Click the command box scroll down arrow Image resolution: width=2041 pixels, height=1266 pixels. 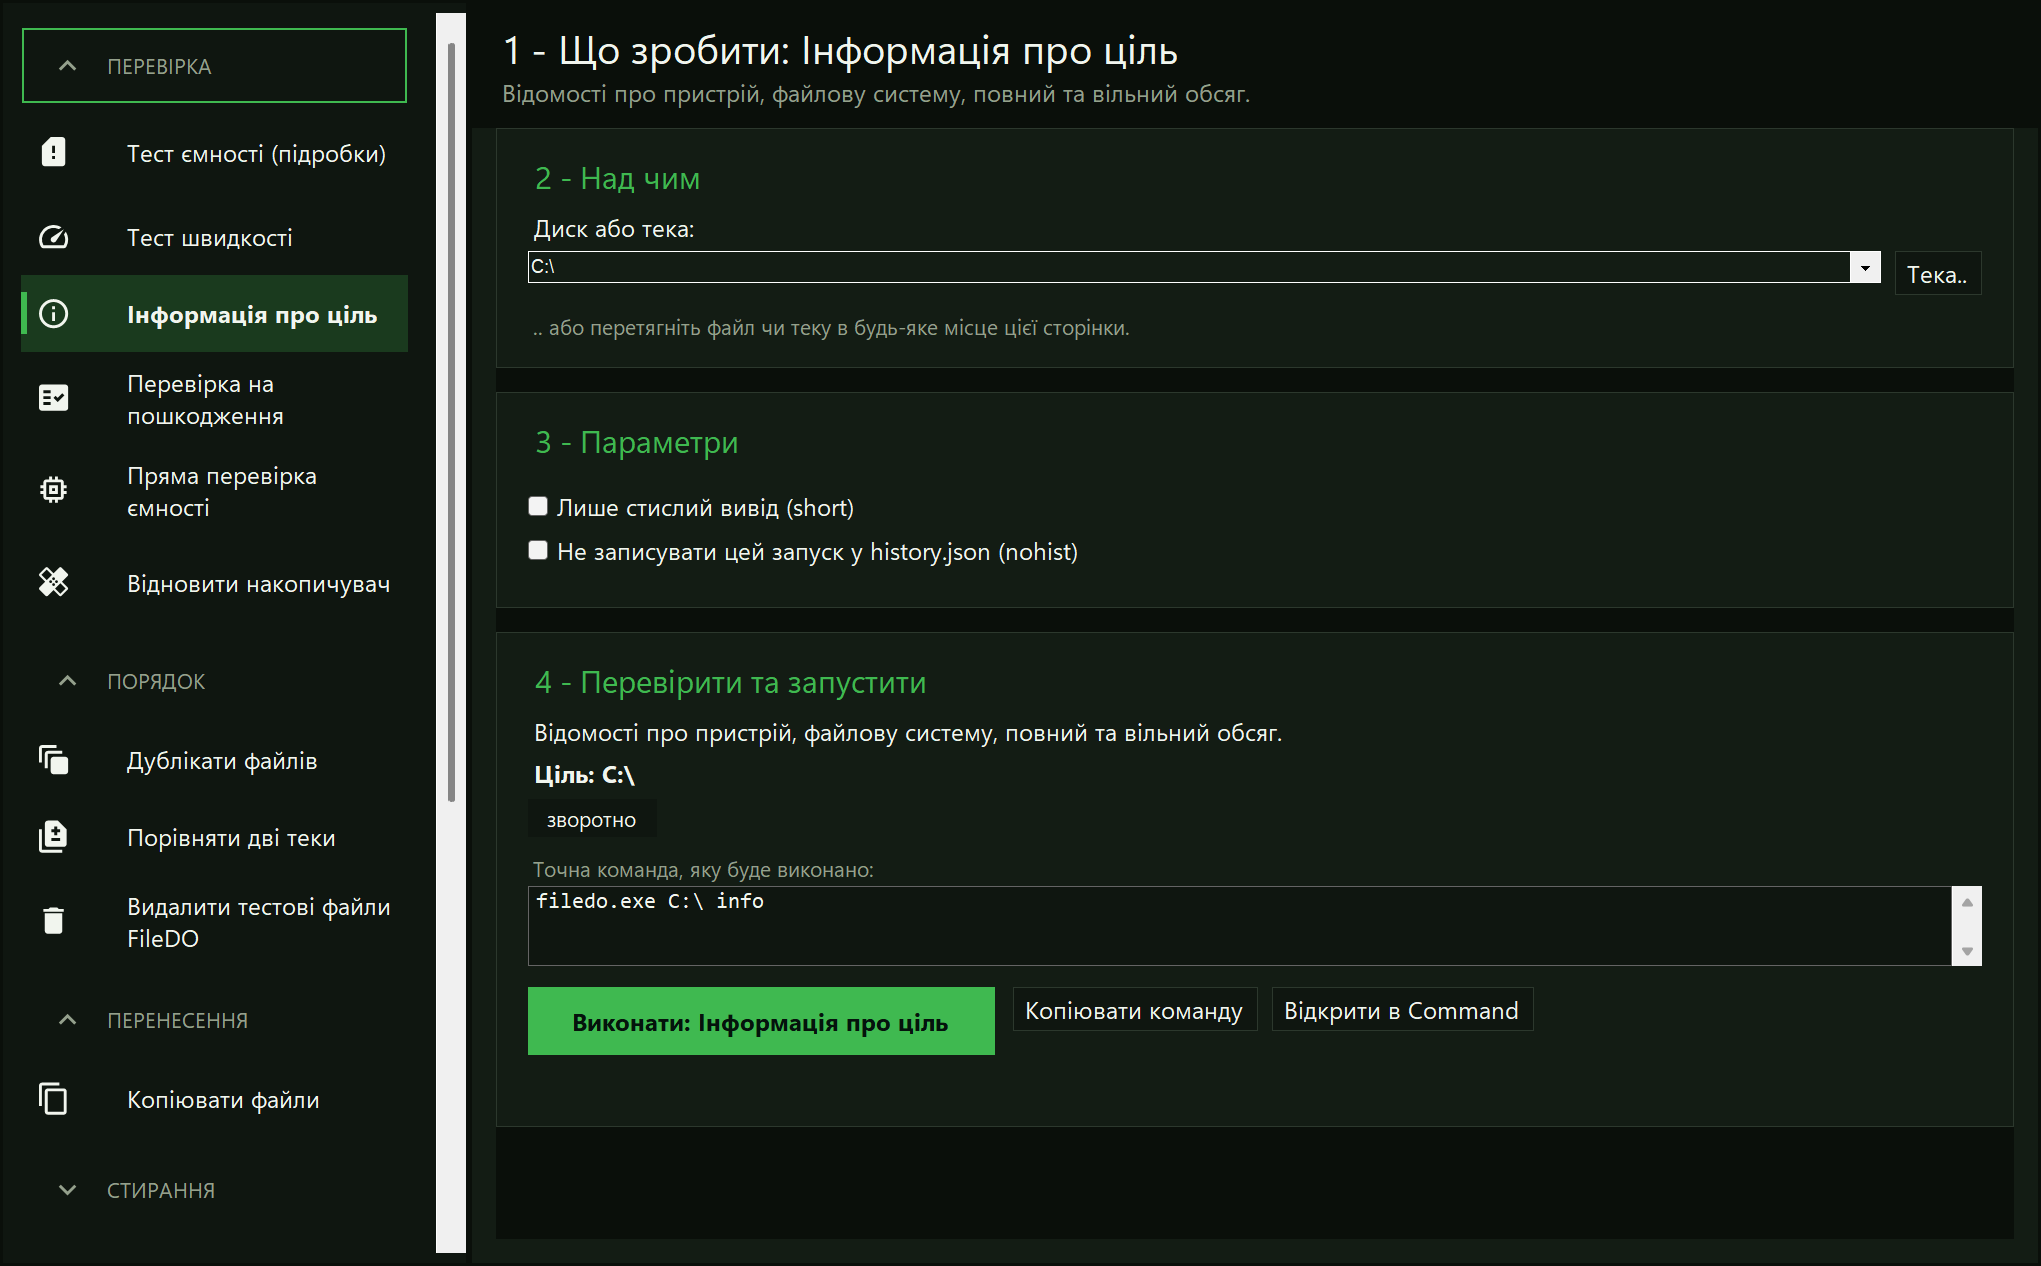(x=1967, y=951)
